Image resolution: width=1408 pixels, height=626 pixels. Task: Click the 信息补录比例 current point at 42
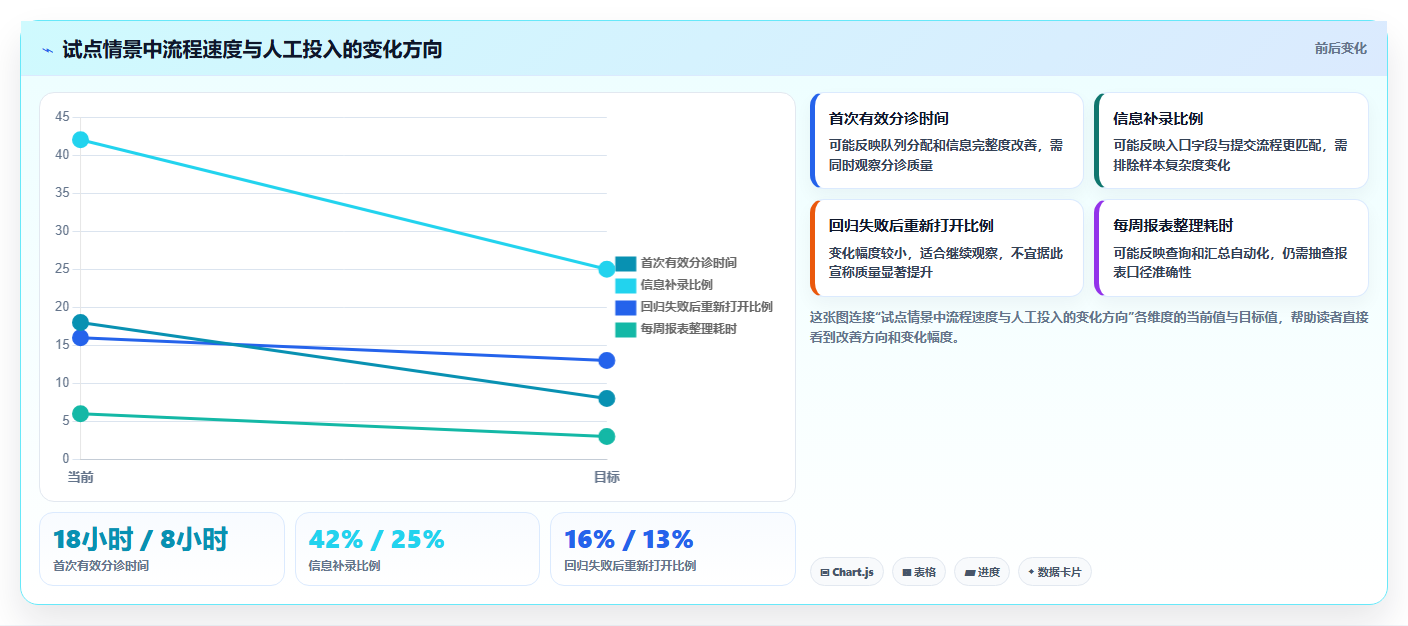(80, 140)
